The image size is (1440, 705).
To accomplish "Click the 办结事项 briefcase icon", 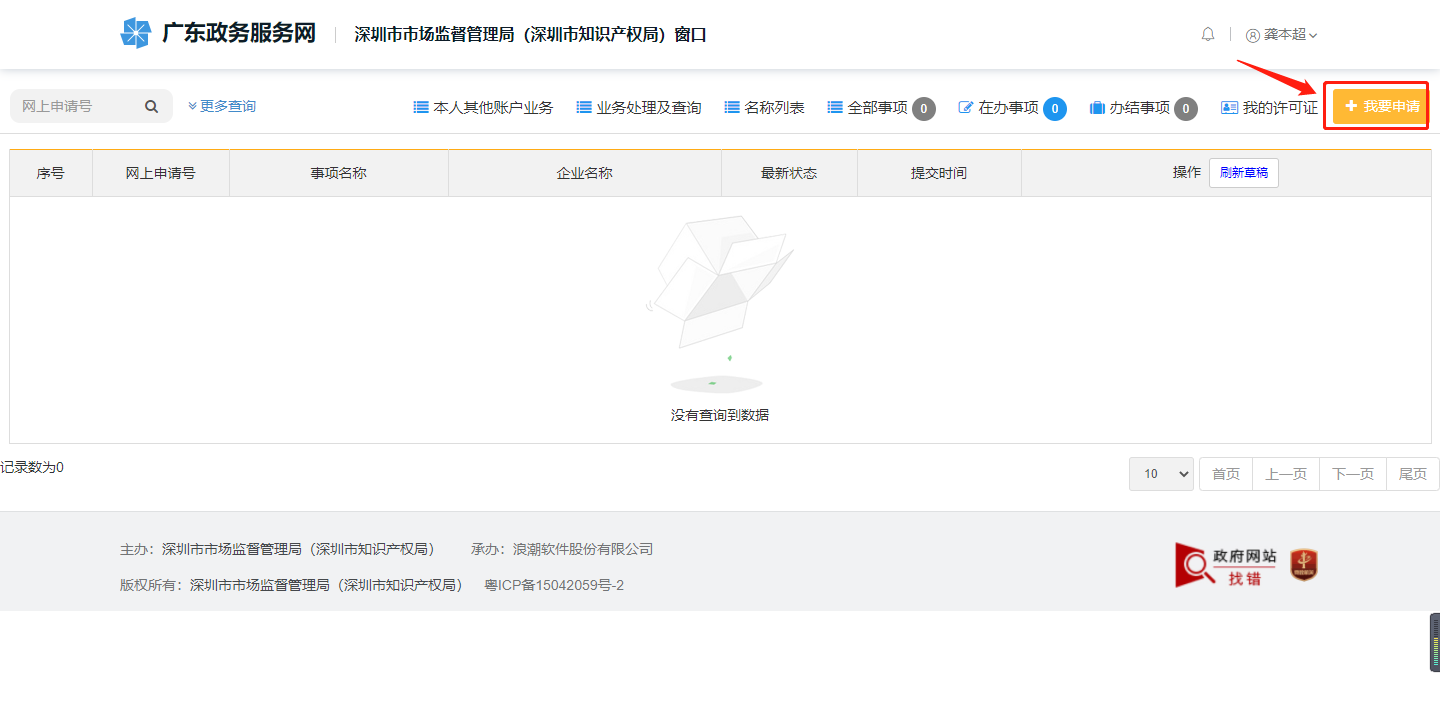I will click(x=1097, y=108).
